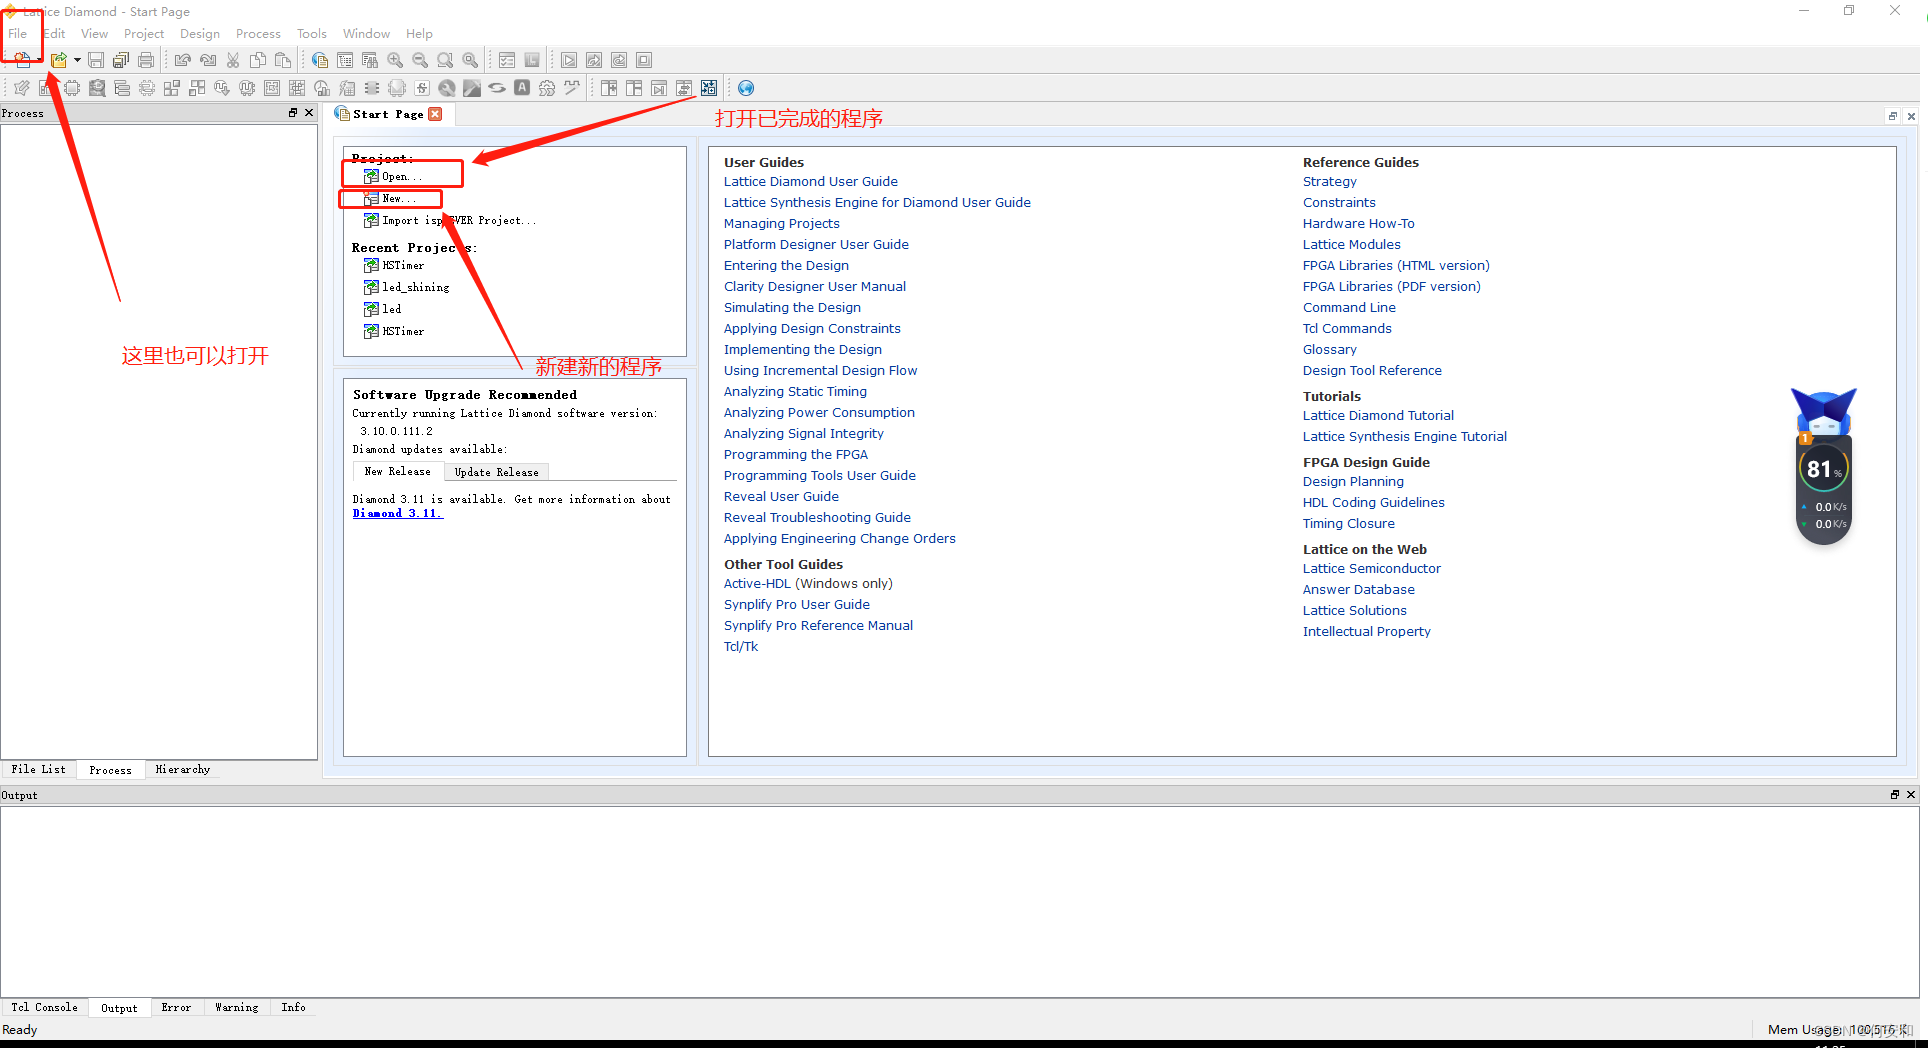Select the Info tab

(293, 1007)
